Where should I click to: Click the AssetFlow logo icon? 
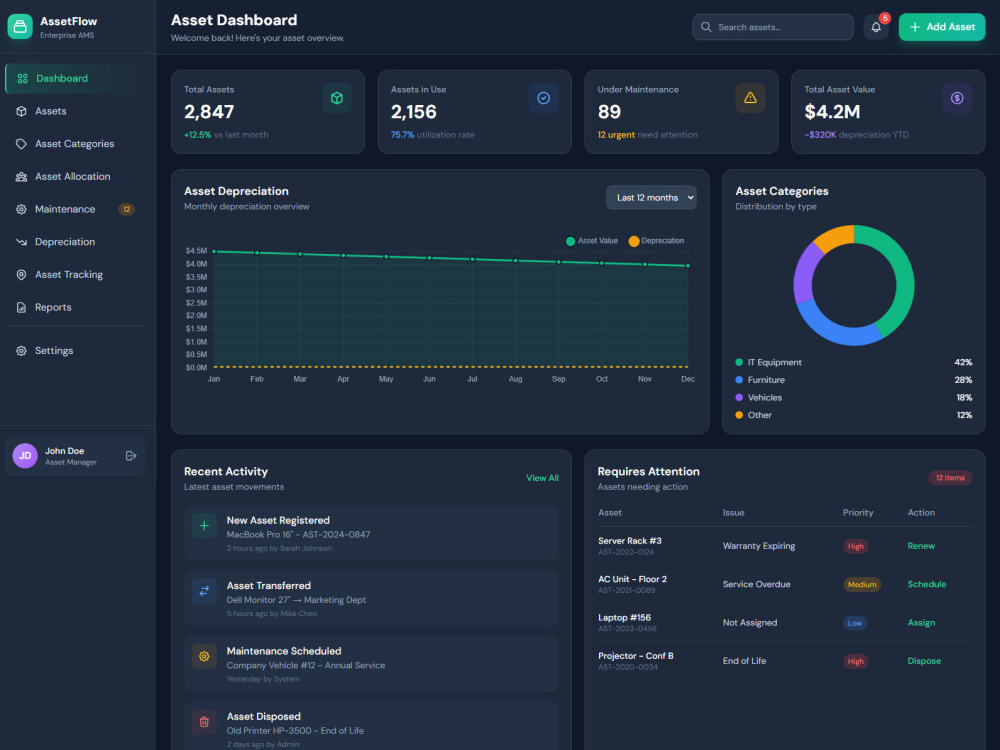pos(20,27)
